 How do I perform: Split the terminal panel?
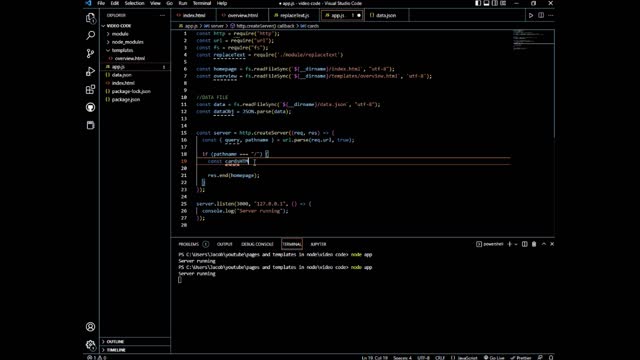tap(524, 244)
